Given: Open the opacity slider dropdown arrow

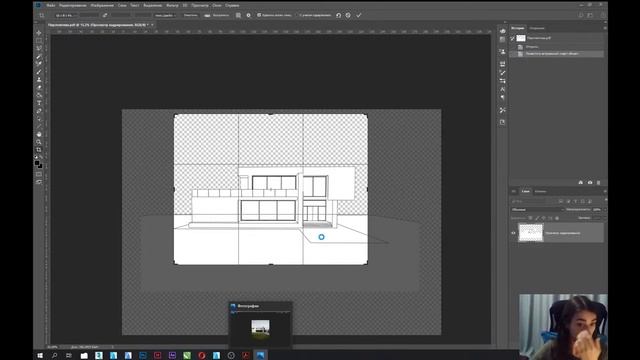Looking at the screenshot, I should (x=604, y=209).
